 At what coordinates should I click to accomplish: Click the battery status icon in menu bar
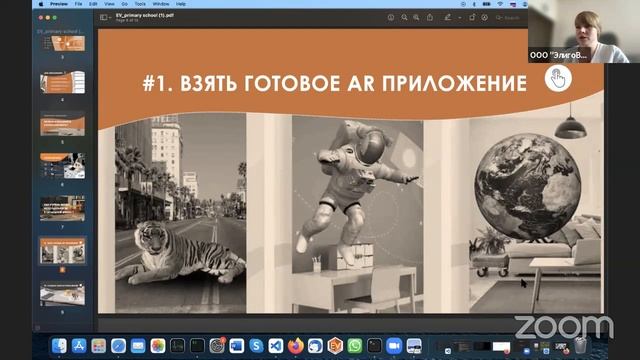[487, 4]
